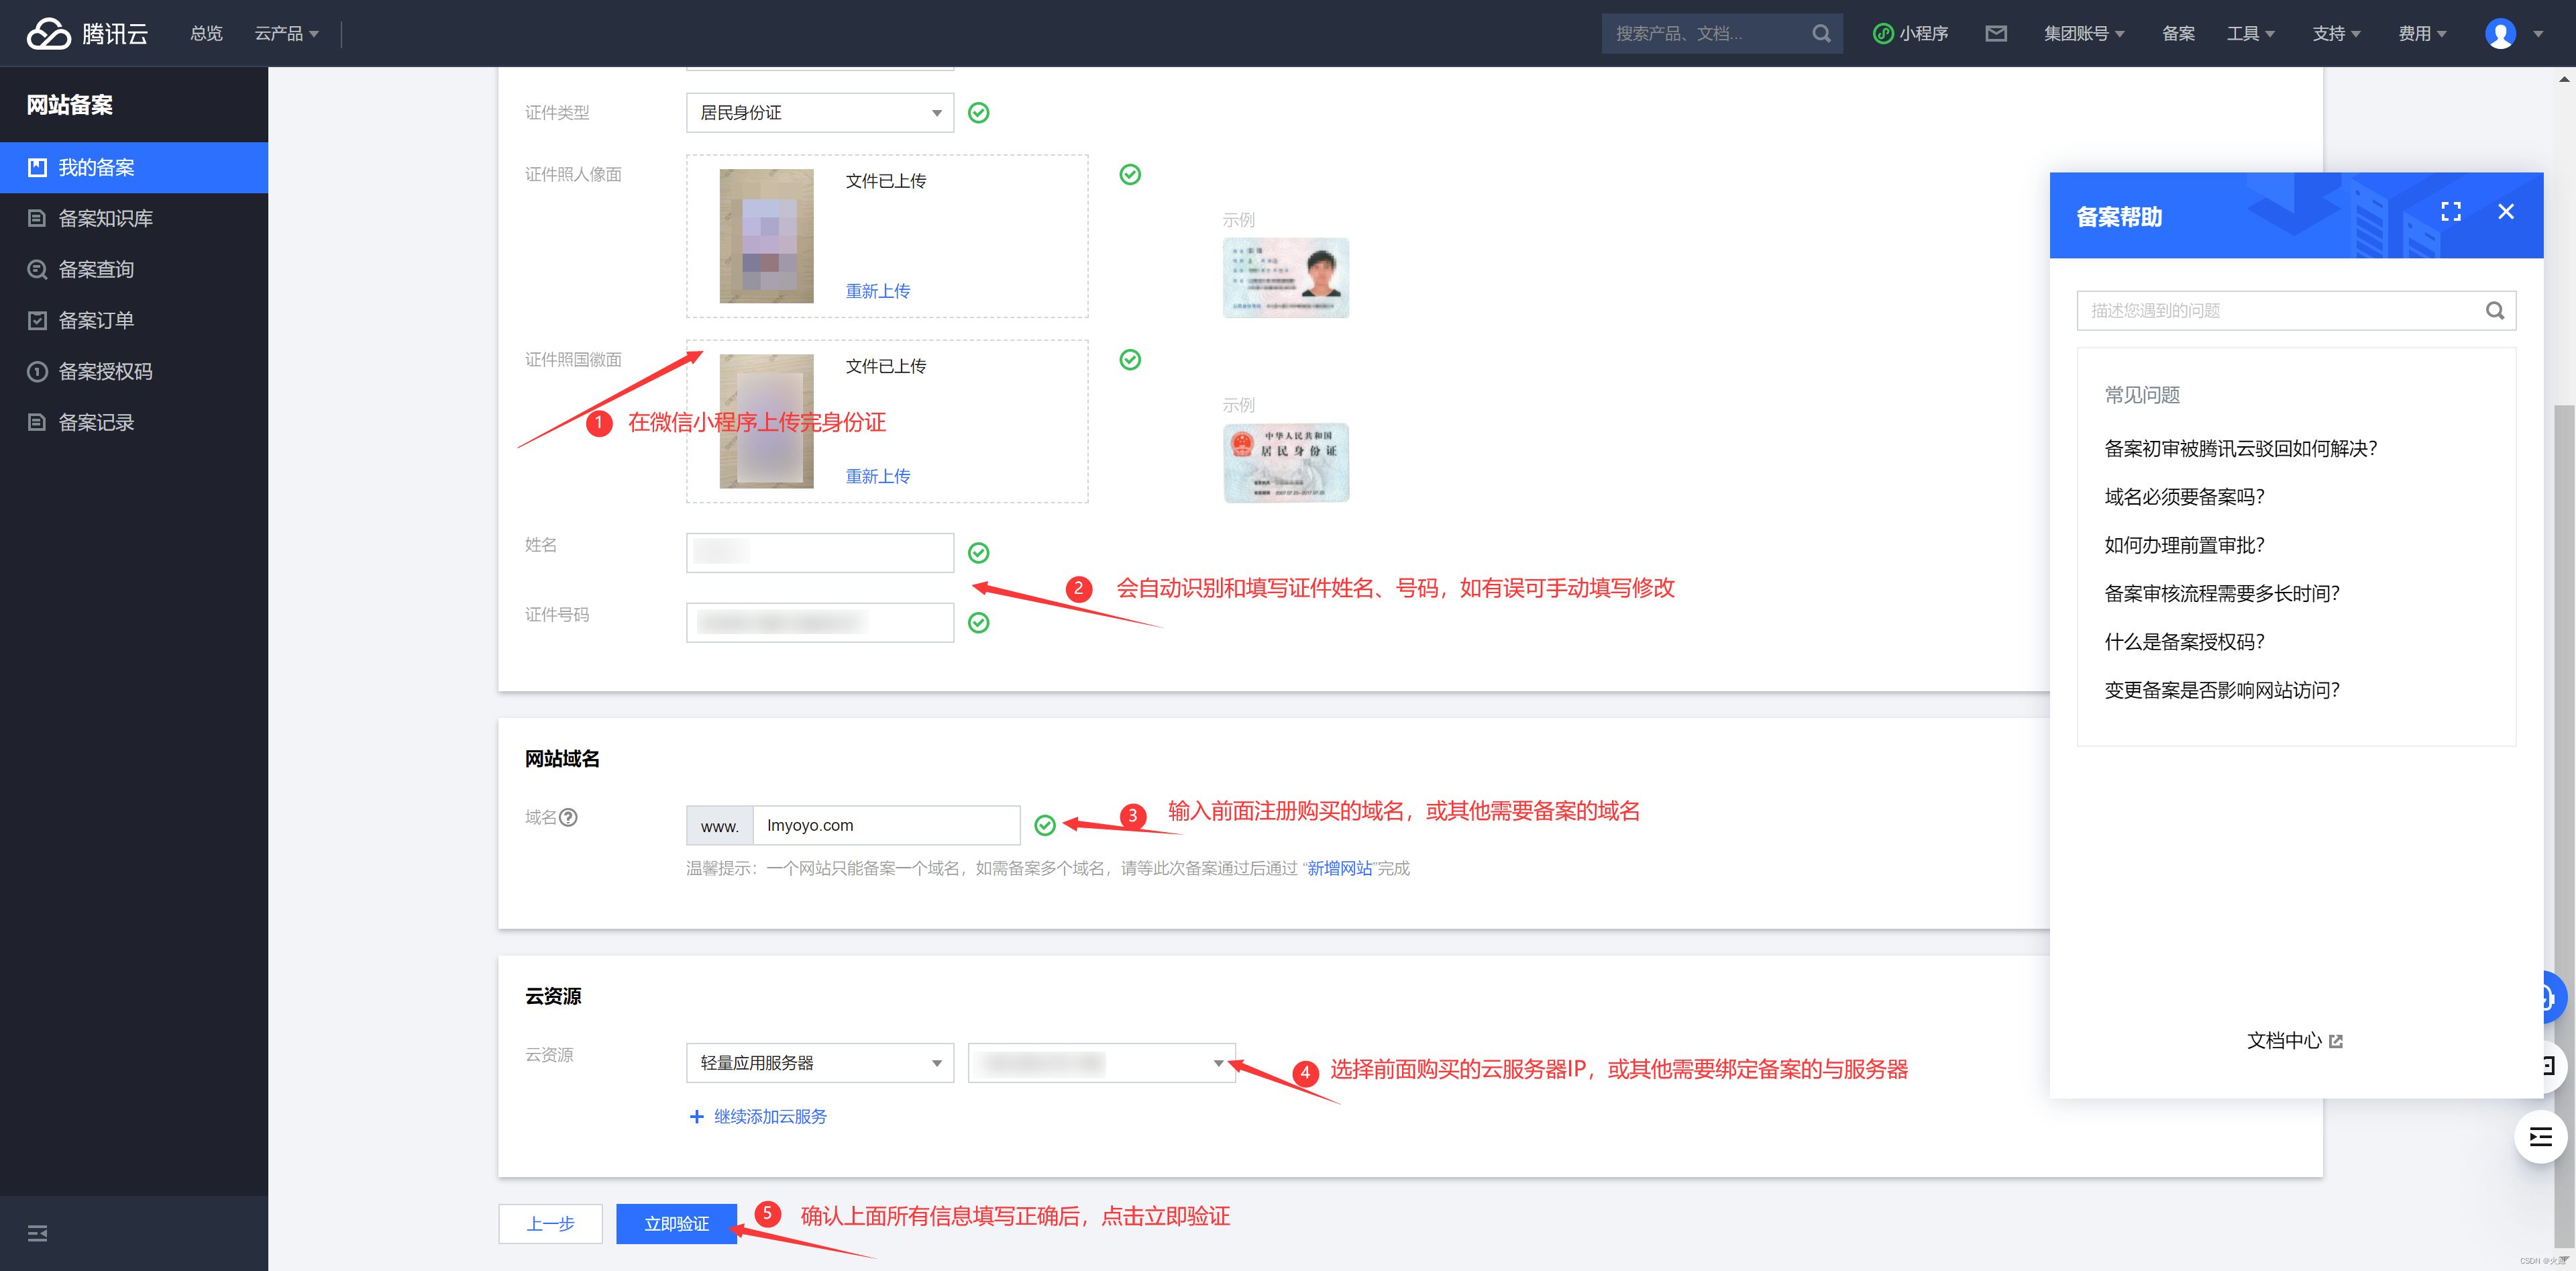
Task: Select 备案订单 in sidebar
Action: coord(134,320)
